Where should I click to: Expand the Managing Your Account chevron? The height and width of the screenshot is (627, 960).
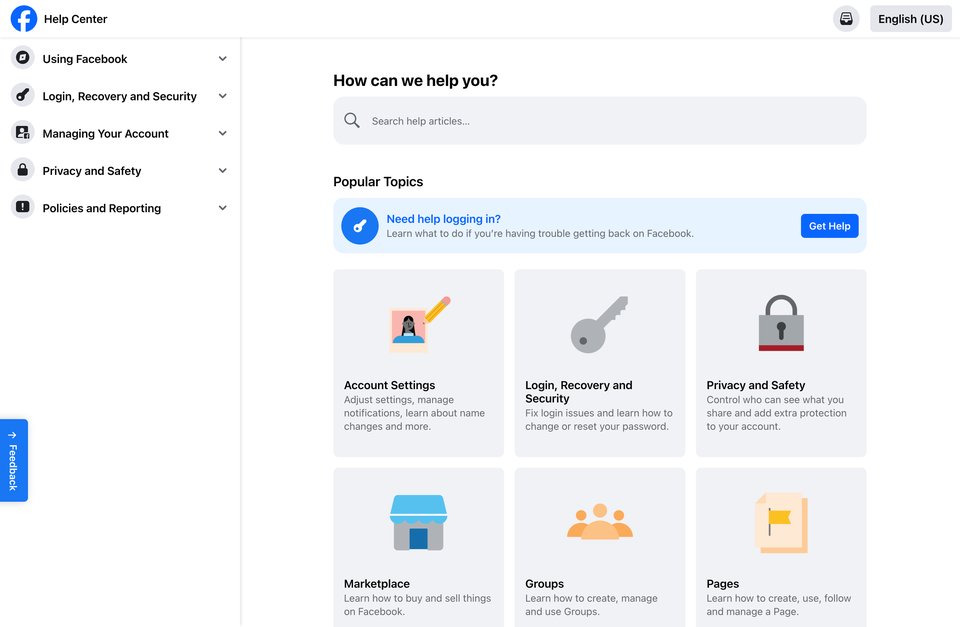click(x=223, y=133)
